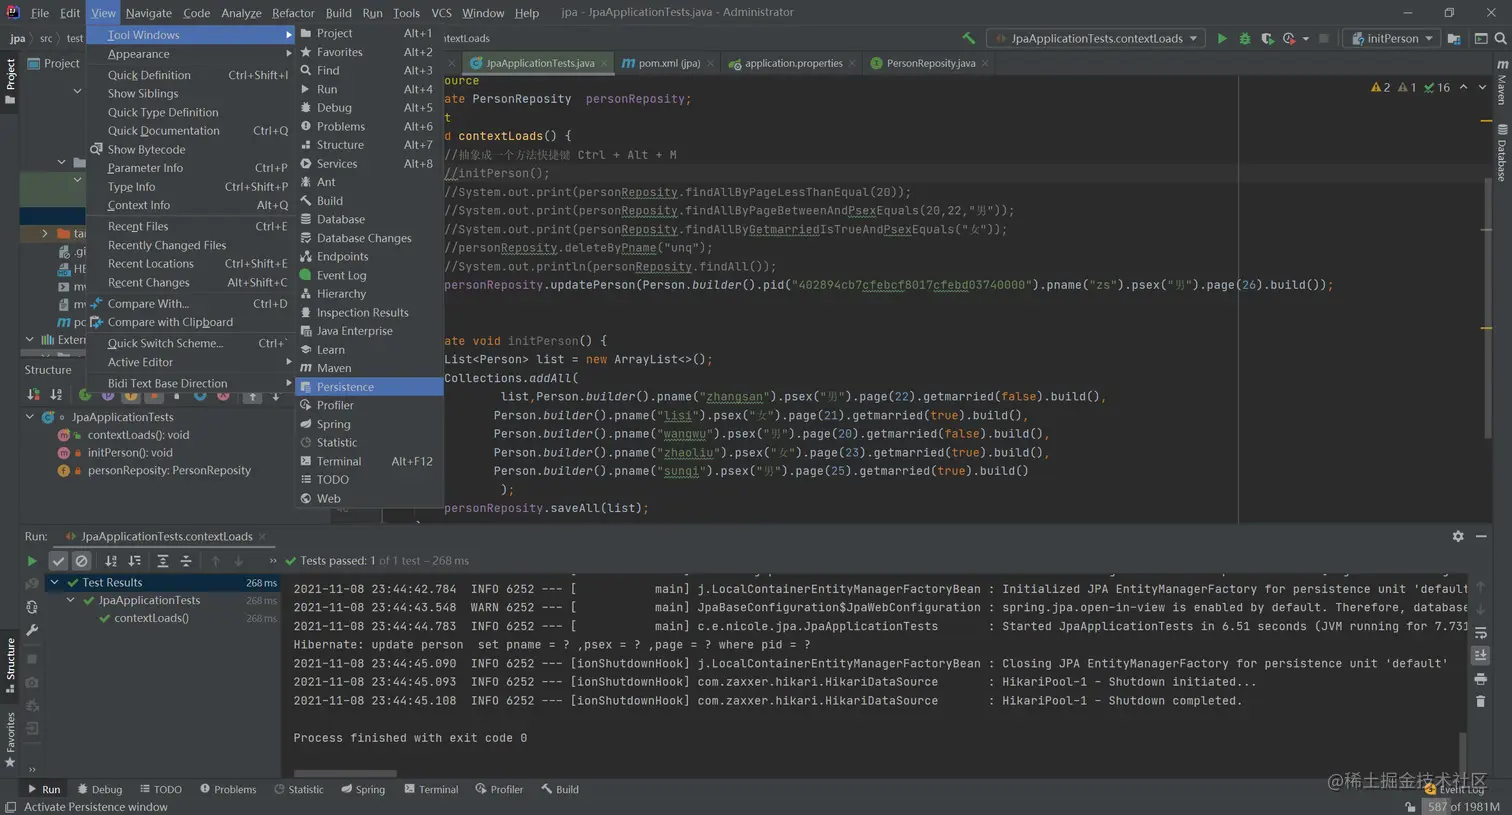Open Maven tool window from right sidebar
This screenshot has height=815, width=1512.
(1502, 80)
